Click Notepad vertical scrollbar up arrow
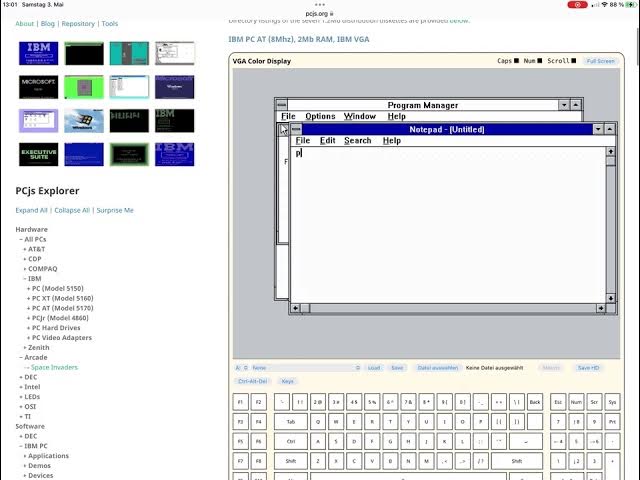Image resolution: width=640 pixels, height=480 pixels. (x=611, y=151)
